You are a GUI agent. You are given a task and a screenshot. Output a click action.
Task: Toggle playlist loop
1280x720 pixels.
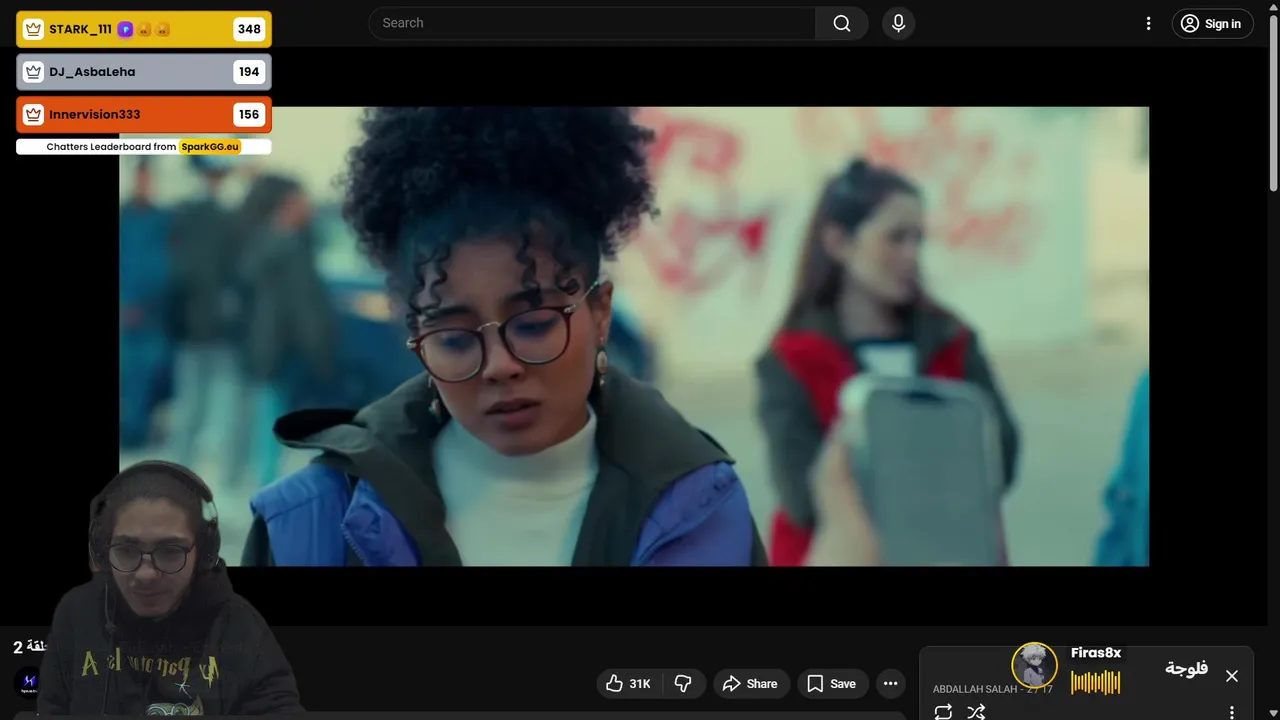coord(943,712)
